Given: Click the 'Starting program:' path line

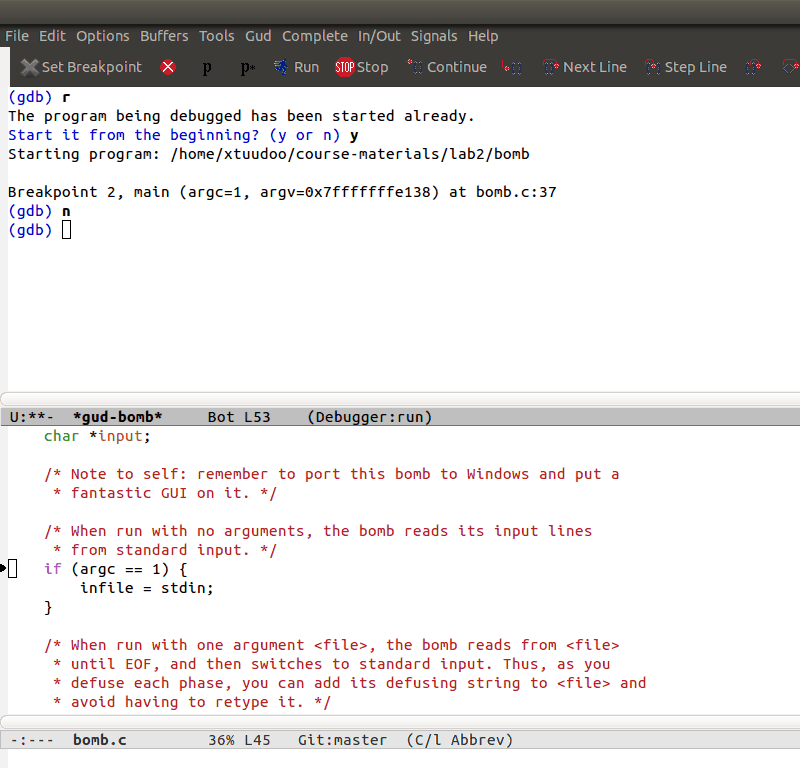Looking at the screenshot, I should coord(269,154).
